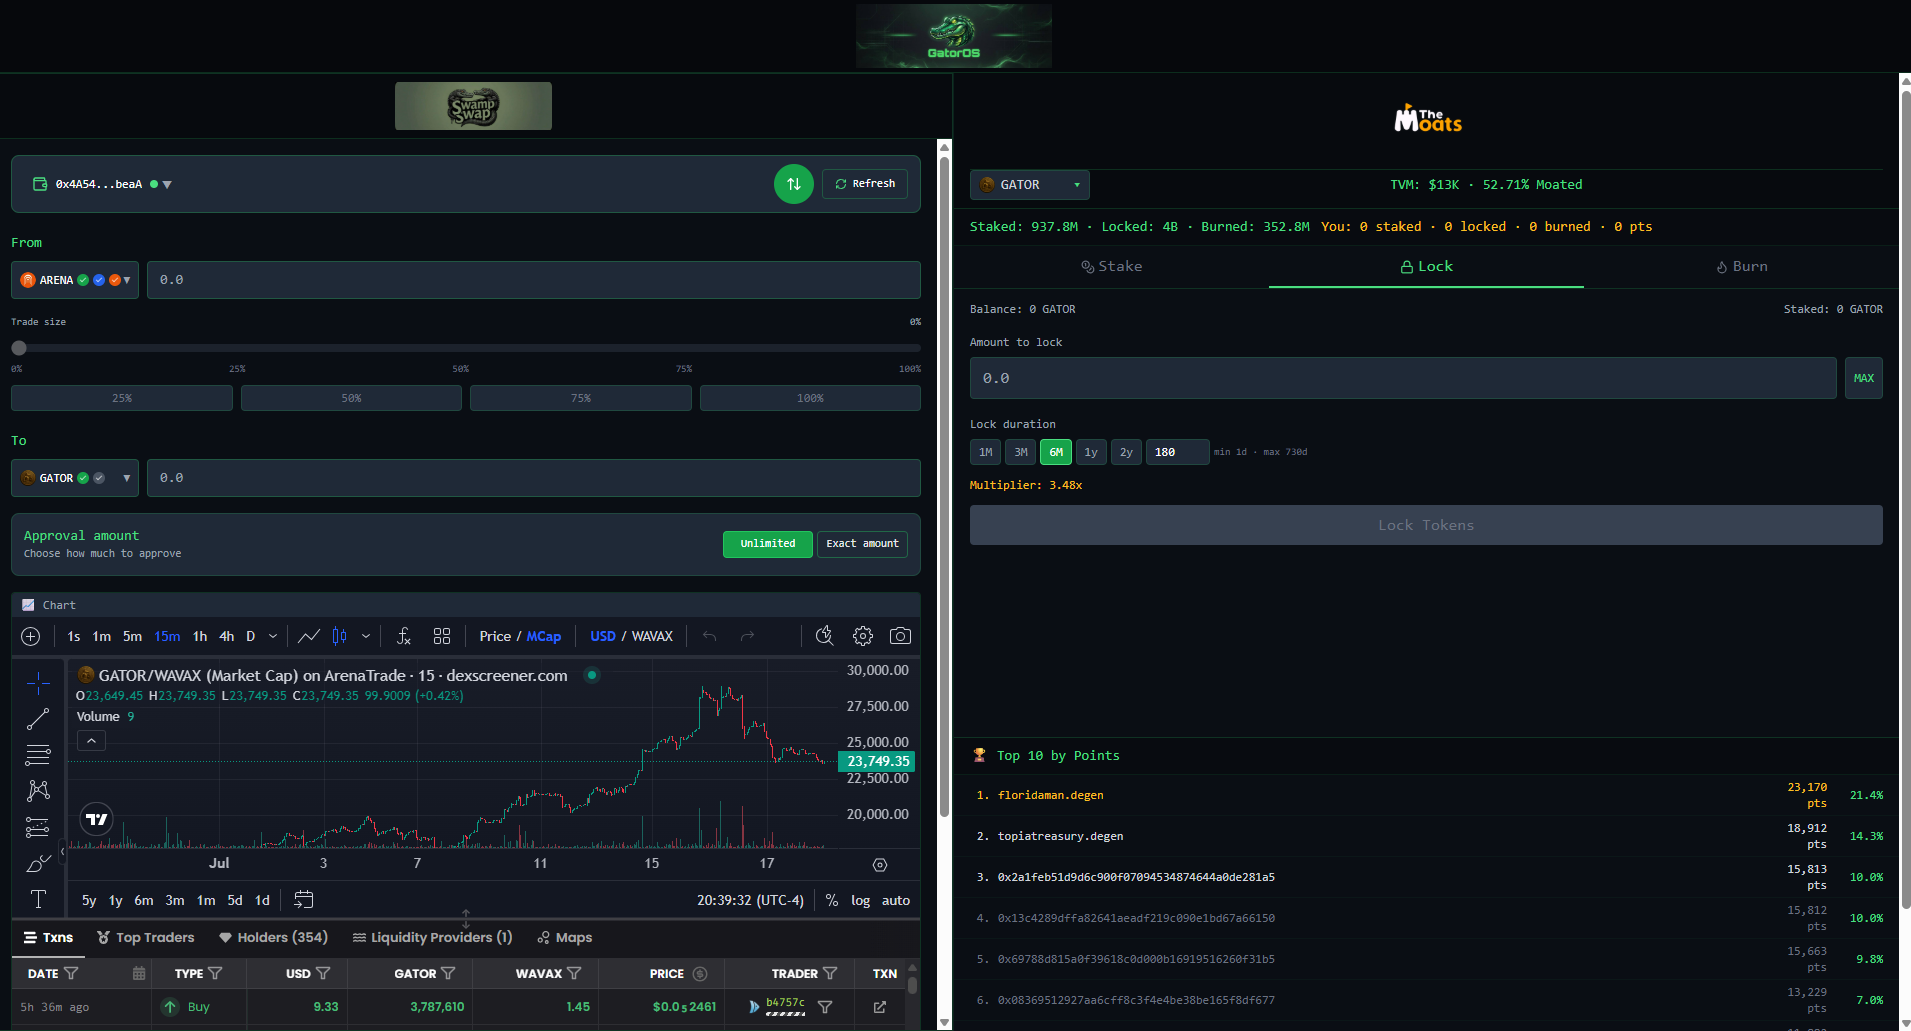The width and height of the screenshot is (1911, 1031).
Task: Set trade size with 50% button
Action: click(351, 398)
